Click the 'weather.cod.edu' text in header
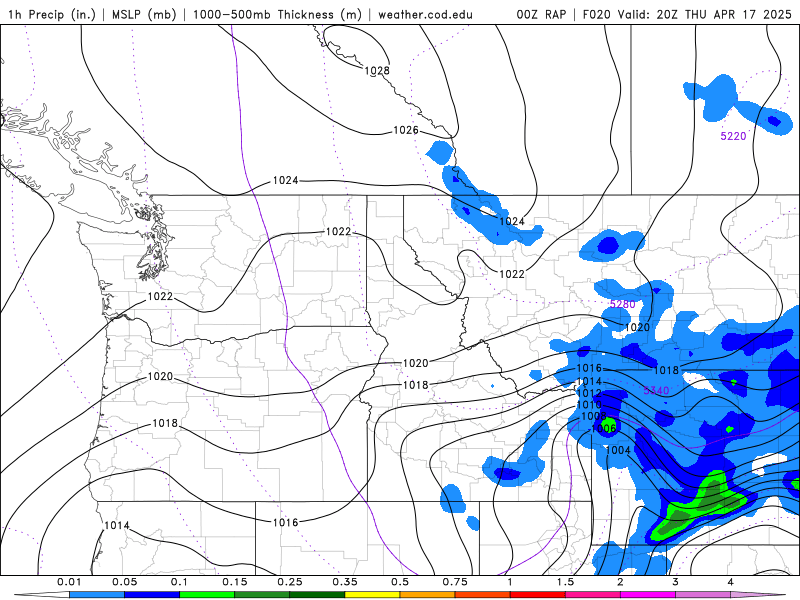800x600 pixels. [425, 14]
